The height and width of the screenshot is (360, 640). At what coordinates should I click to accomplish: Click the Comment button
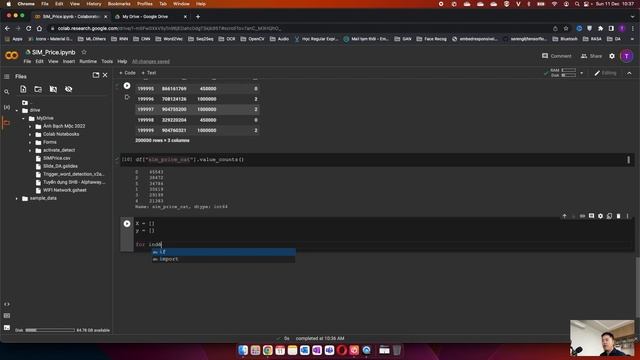click(556, 56)
